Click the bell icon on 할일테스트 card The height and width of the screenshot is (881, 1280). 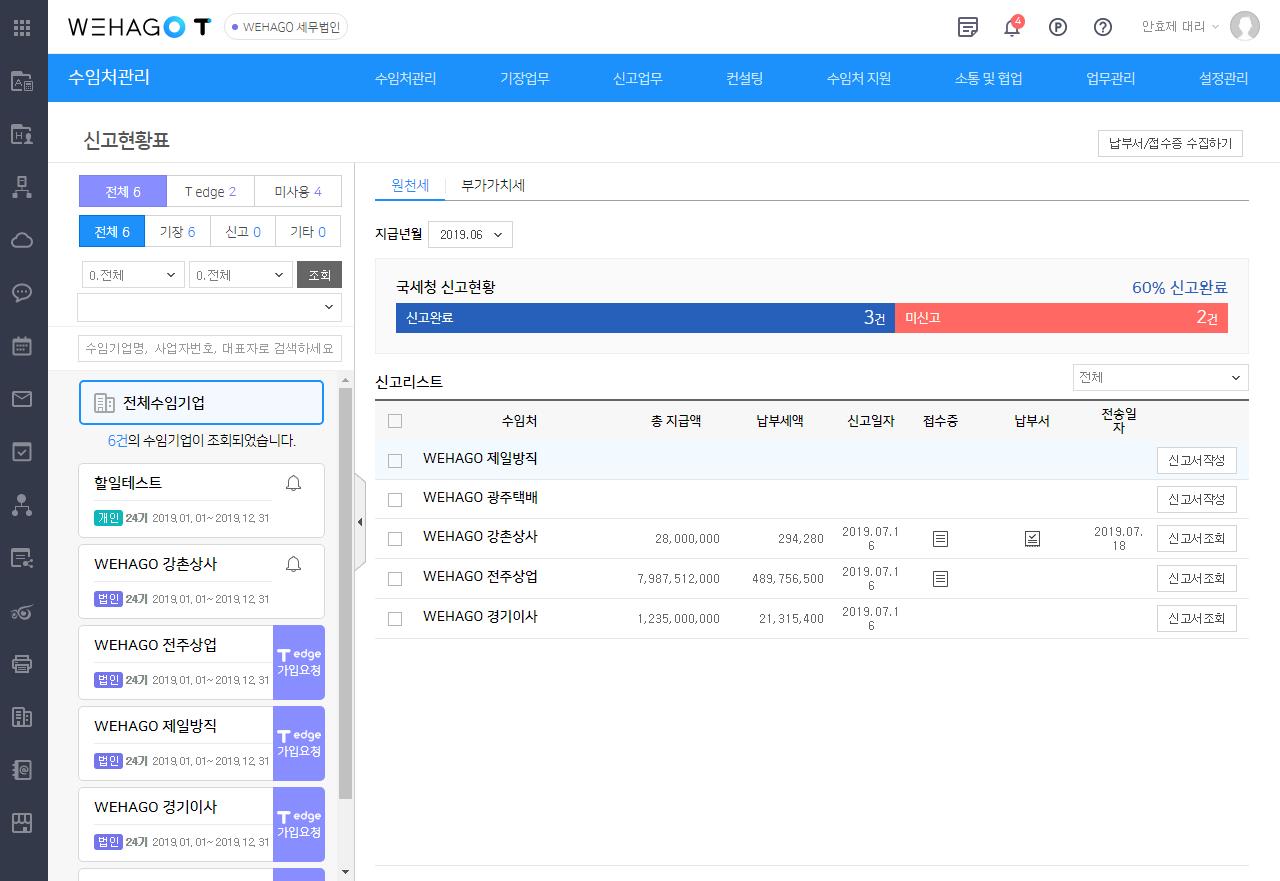point(293,484)
